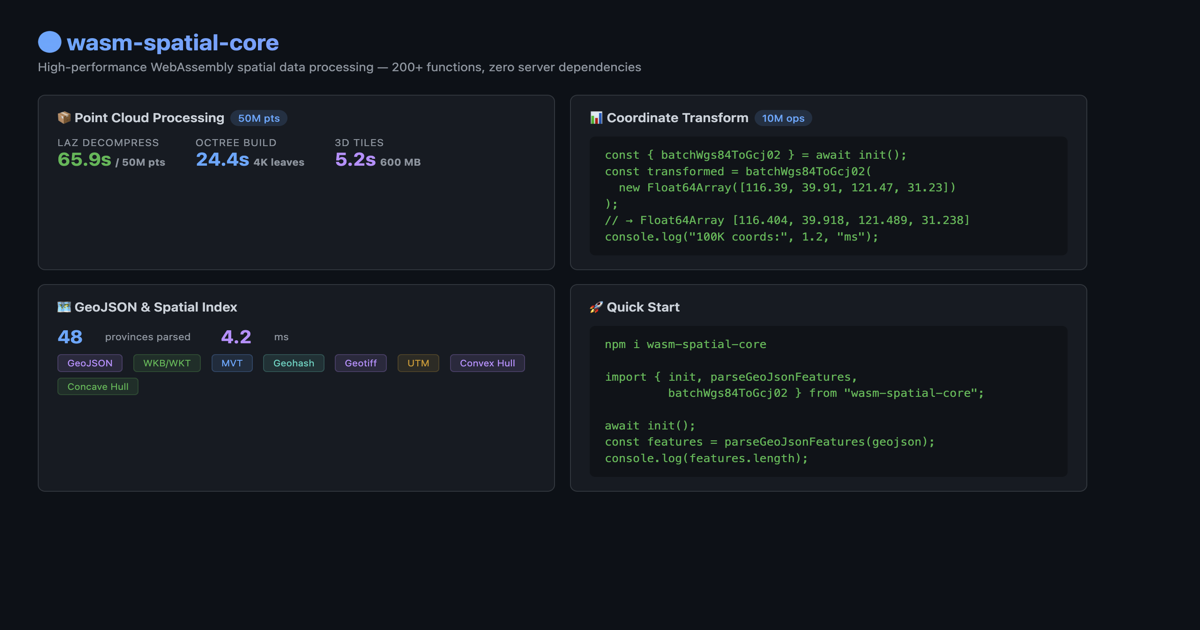1200x630 pixels.
Task: Select the GeoJSON tag
Action: (x=90, y=363)
